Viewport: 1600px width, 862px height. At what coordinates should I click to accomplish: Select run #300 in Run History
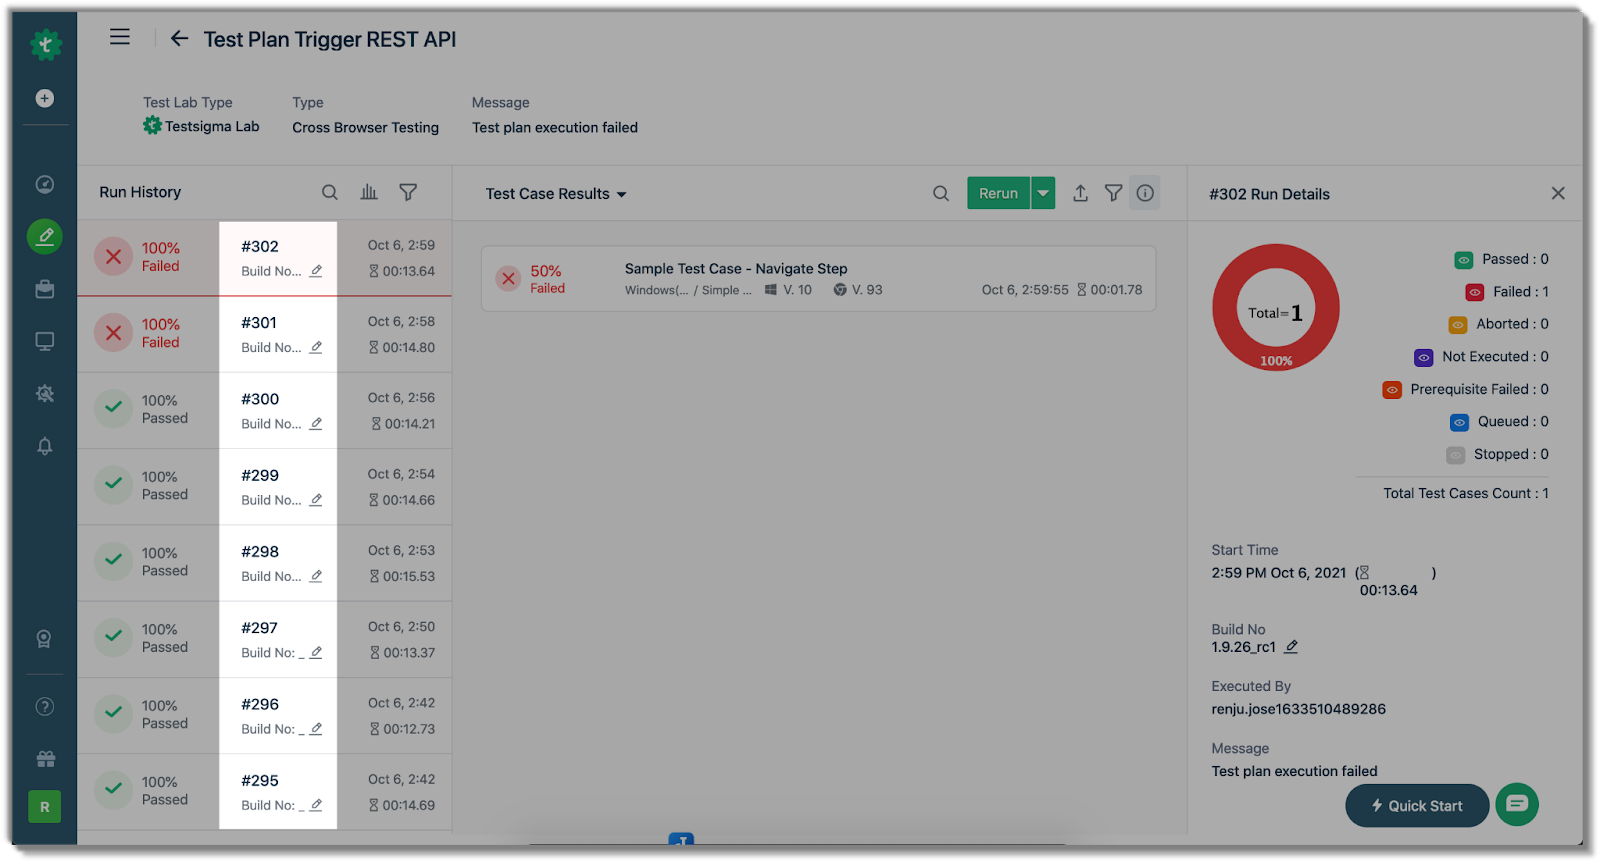click(x=265, y=410)
